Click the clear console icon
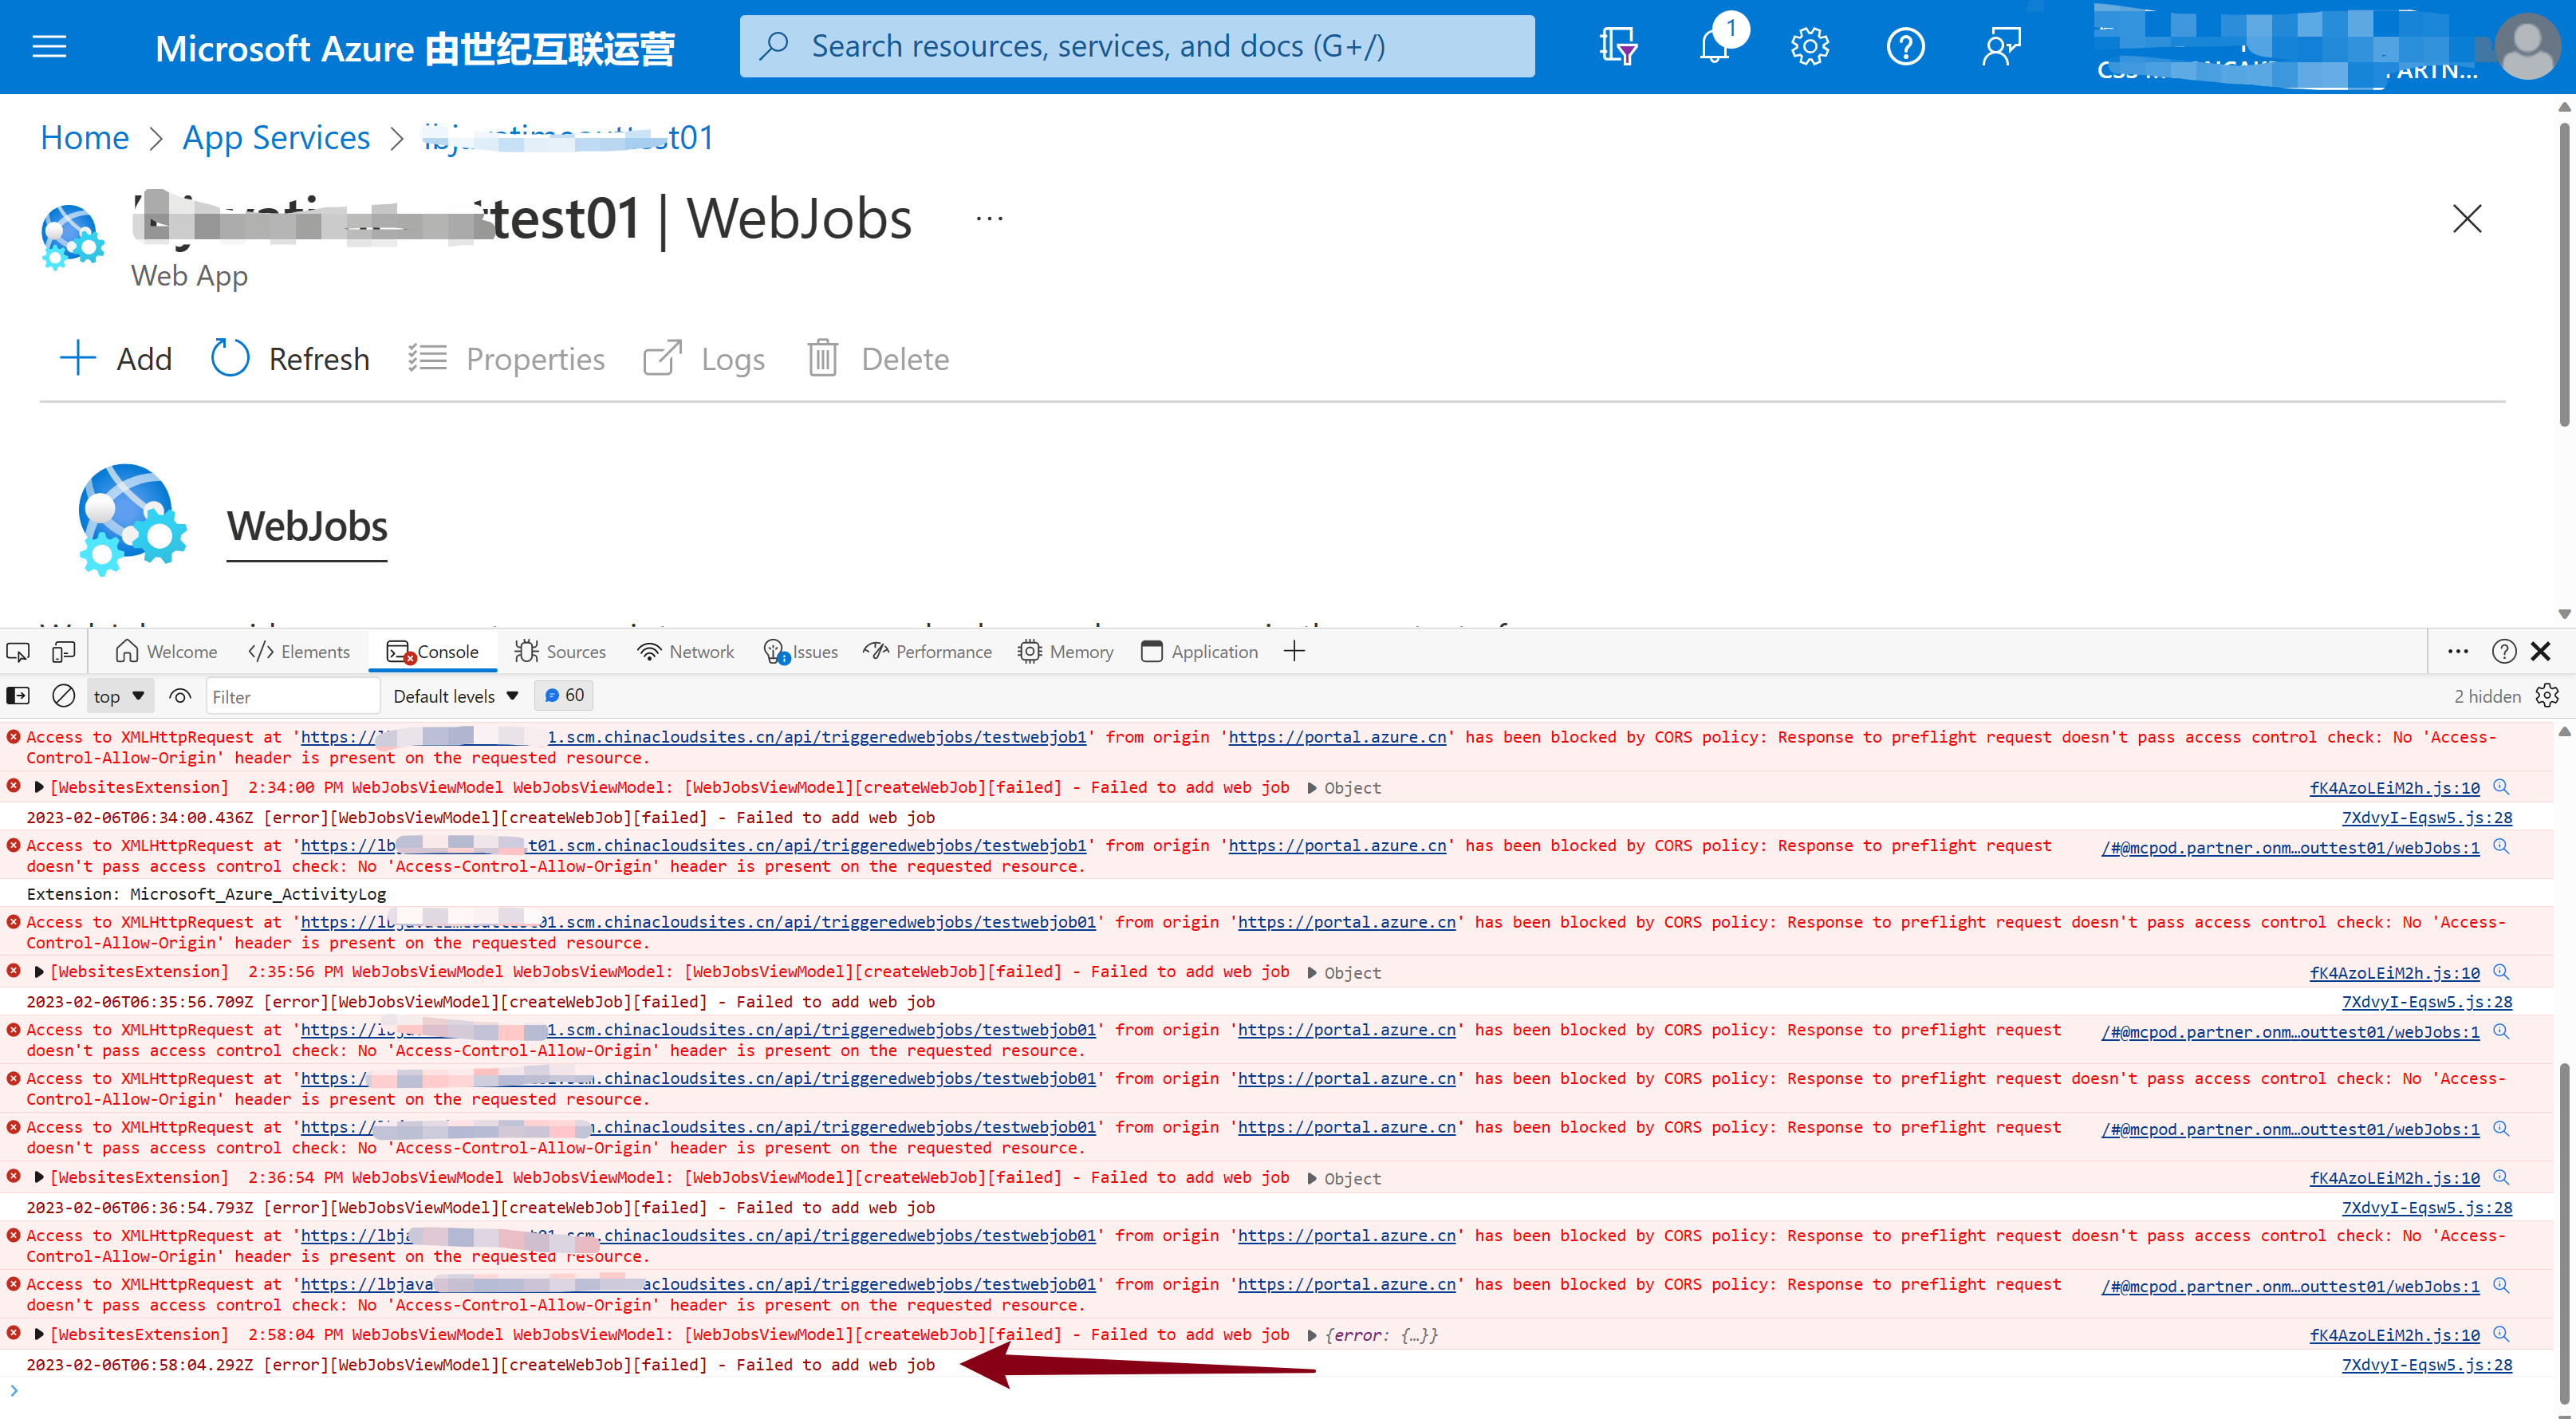The width and height of the screenshot is (2576, 1419). point(63,696)
